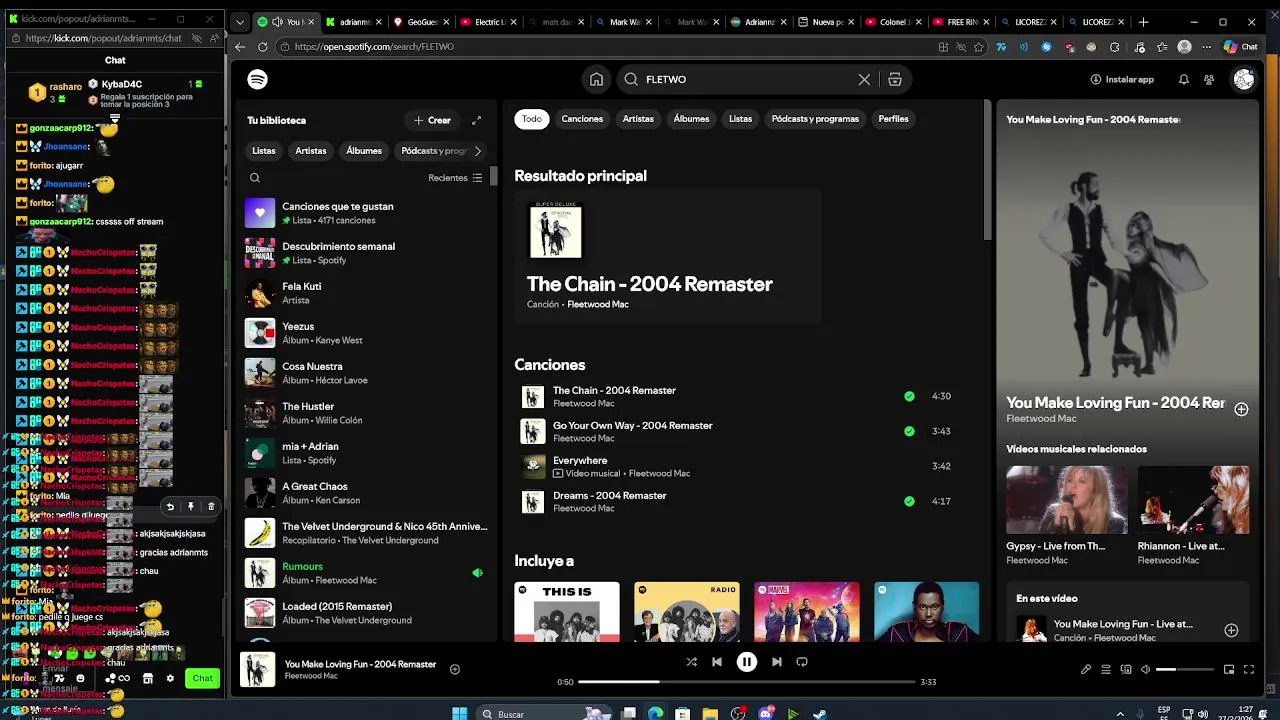This screenshot has width=1280, height=720.
Task: Open the browser tab list dropdown
Action: tap(239, 22)
